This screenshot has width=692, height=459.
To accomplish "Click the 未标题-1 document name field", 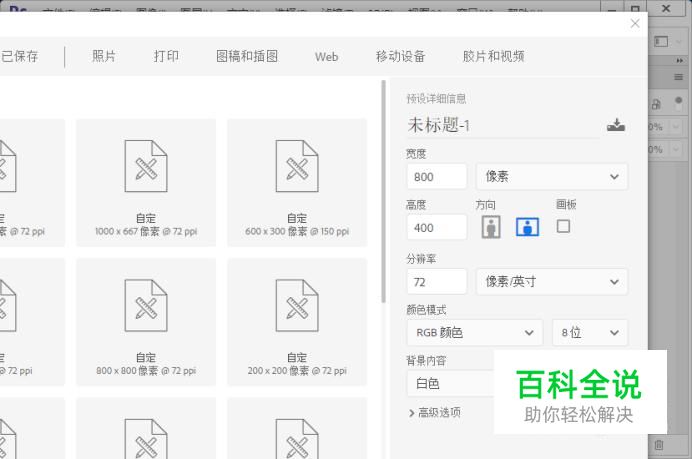I will (503, 125).
